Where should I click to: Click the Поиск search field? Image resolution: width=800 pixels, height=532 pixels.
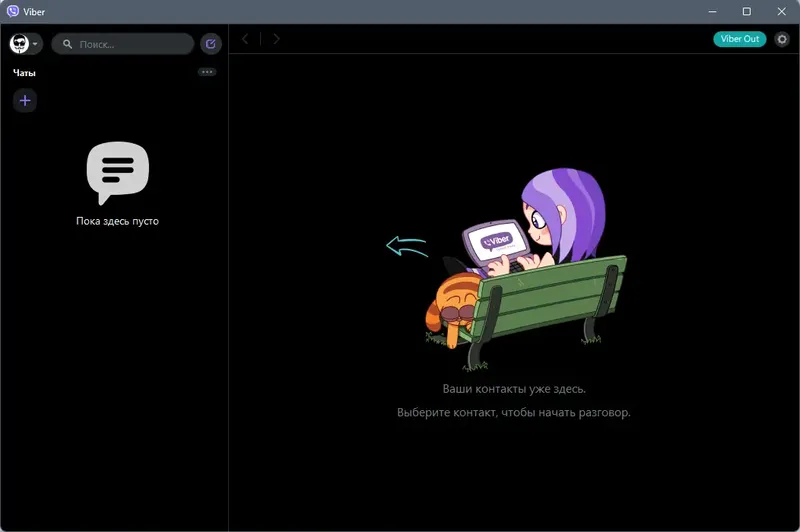(122, 44)
